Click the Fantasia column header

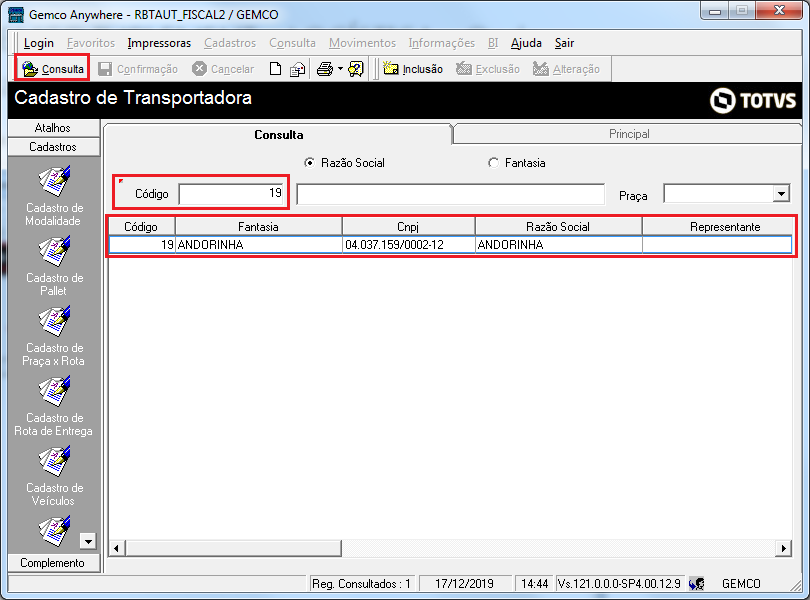click(x=258, y=226)
